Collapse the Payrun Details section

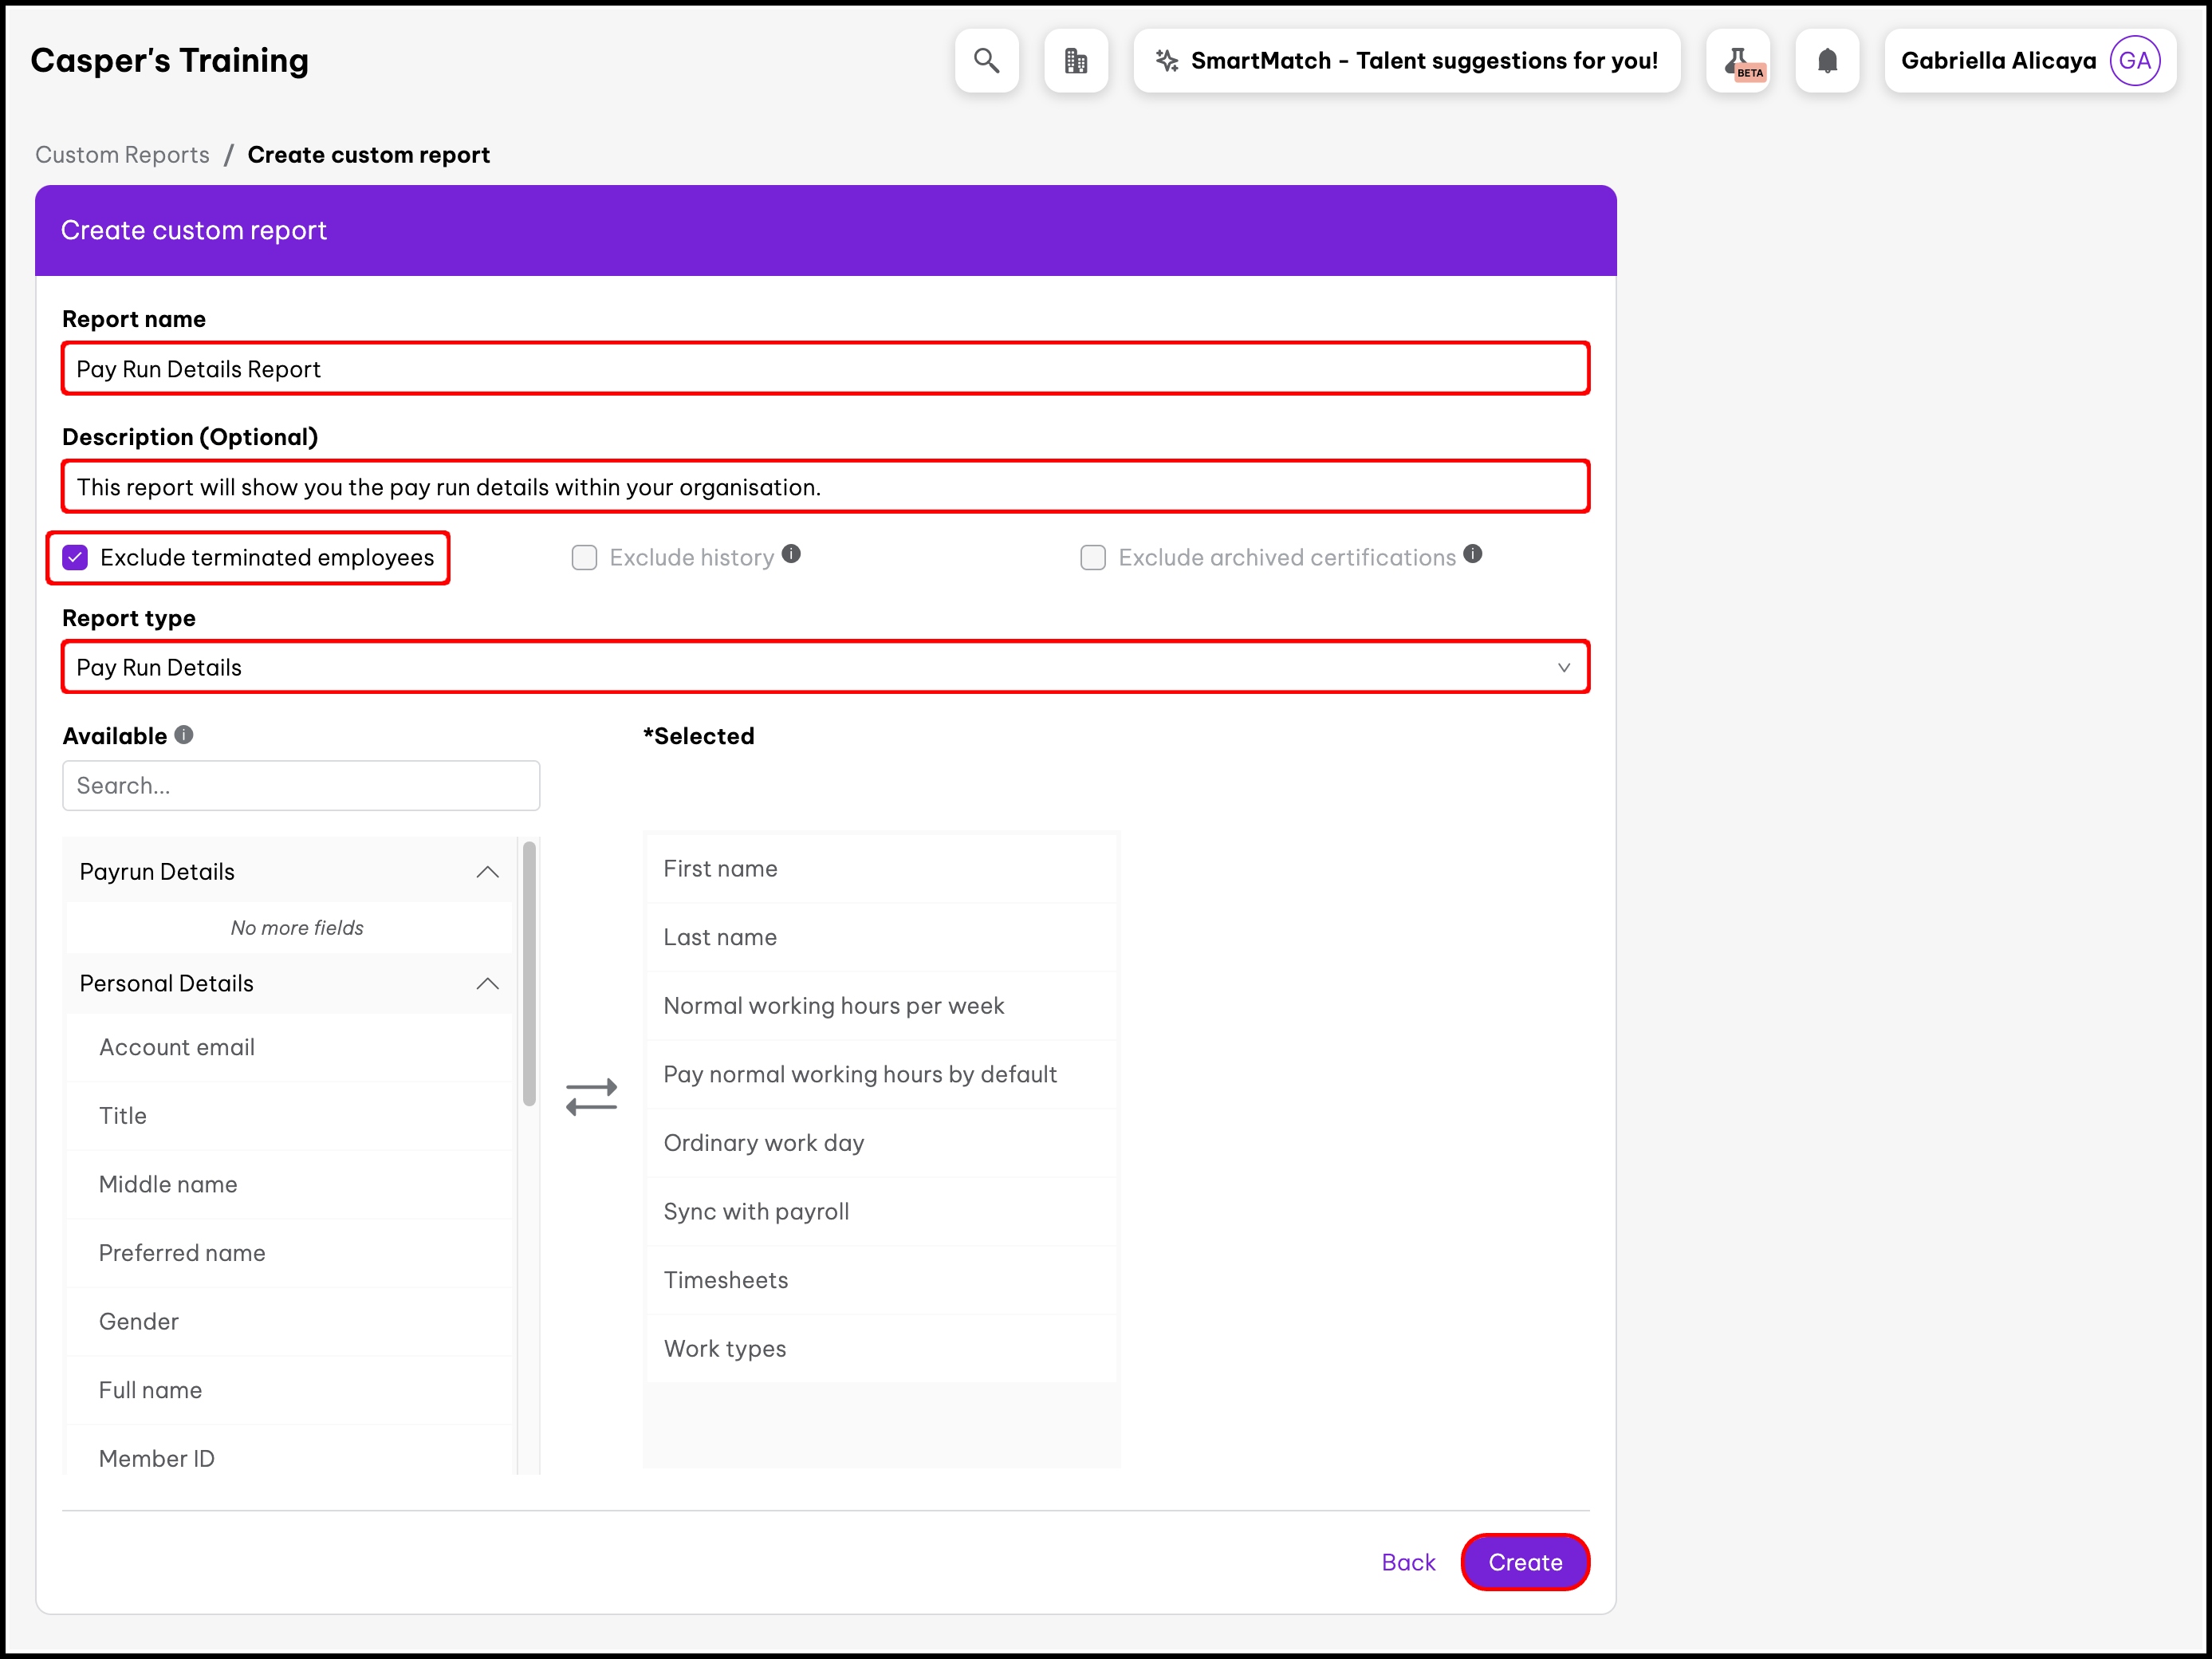pyautogui.click(x=487, y=872)
